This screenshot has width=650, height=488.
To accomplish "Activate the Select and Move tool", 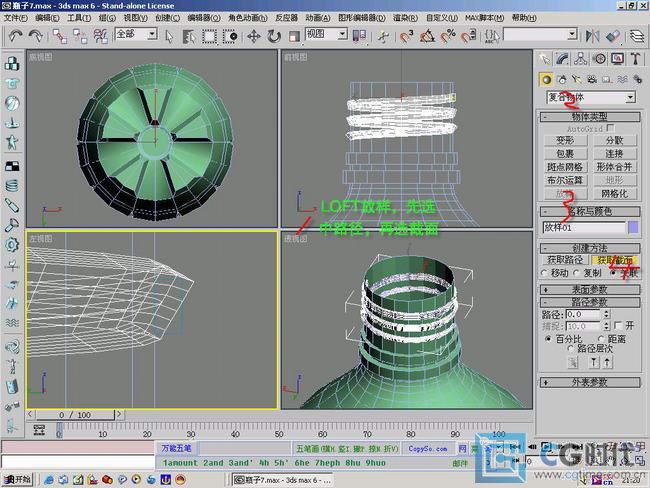I will pyautogui.click(x=254, y=36).
